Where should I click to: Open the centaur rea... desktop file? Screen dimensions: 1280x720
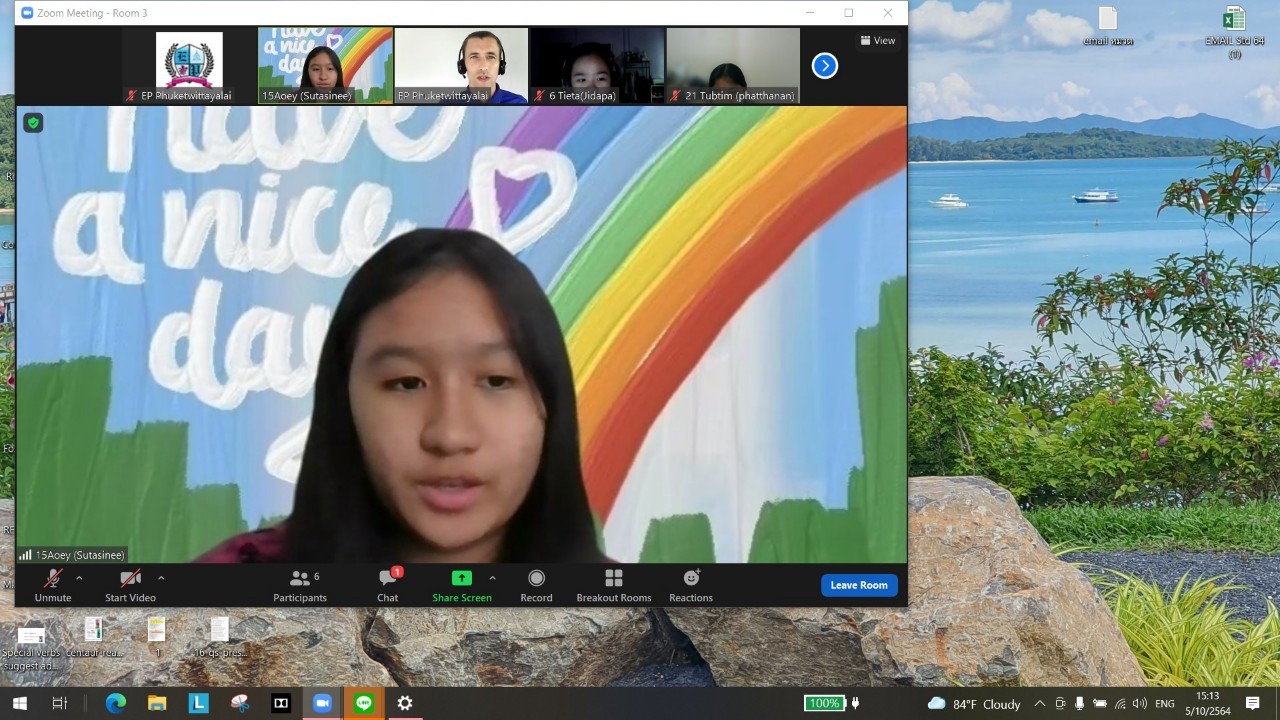click(x=93, y=638)
